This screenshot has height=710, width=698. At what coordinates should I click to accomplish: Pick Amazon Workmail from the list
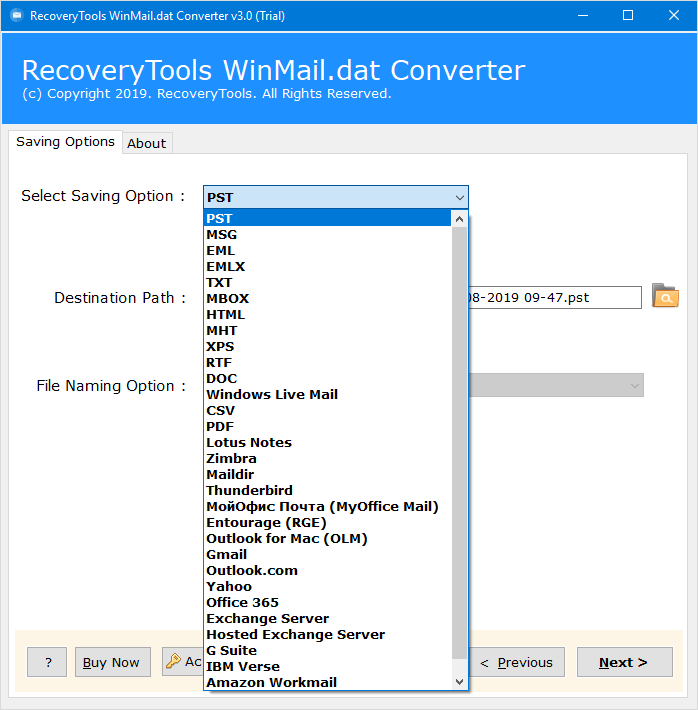[327, 682]
